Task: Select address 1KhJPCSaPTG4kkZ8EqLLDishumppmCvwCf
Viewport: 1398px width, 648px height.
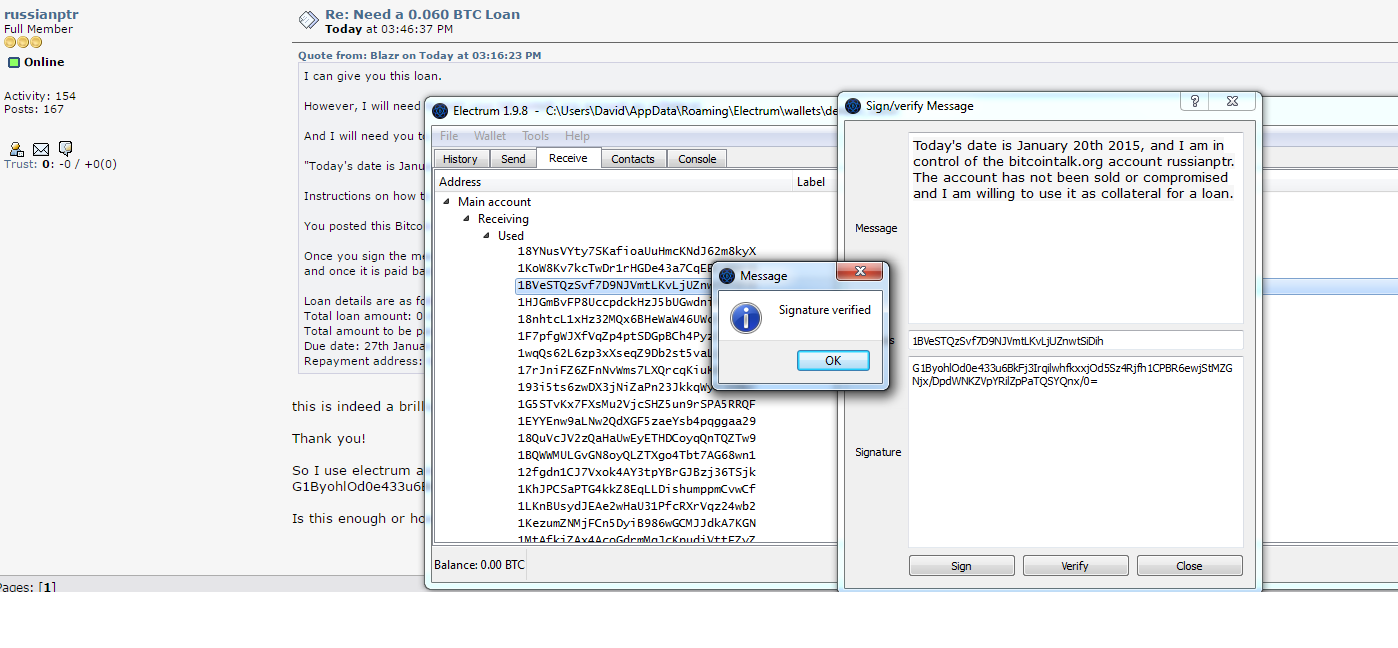Action: point(636,489)
